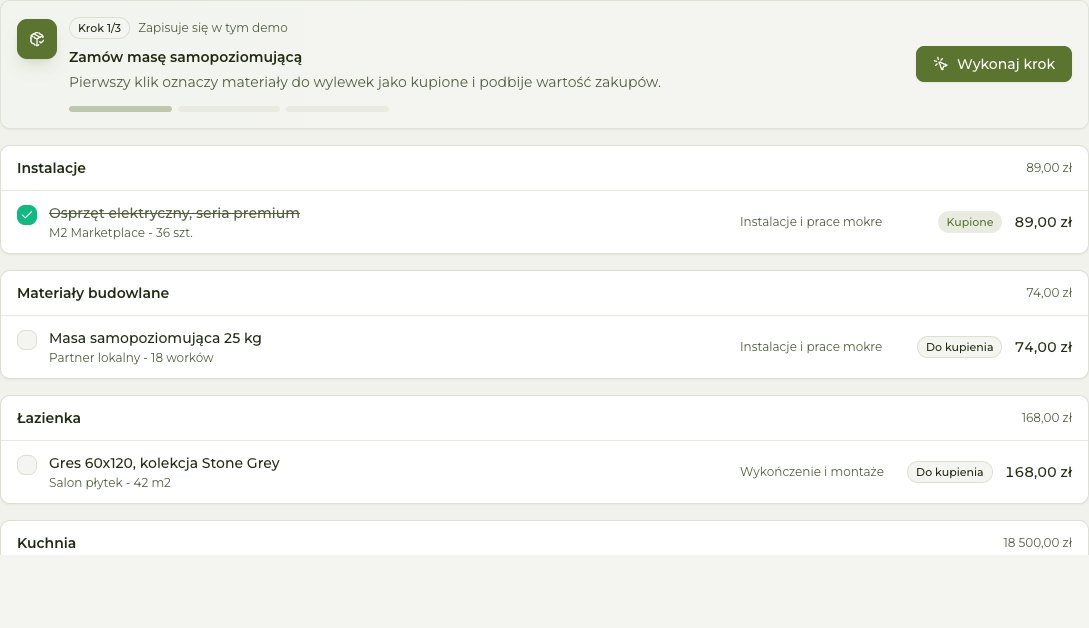Check the Masa samopoziomująca 25 kg checkbox

27,340
